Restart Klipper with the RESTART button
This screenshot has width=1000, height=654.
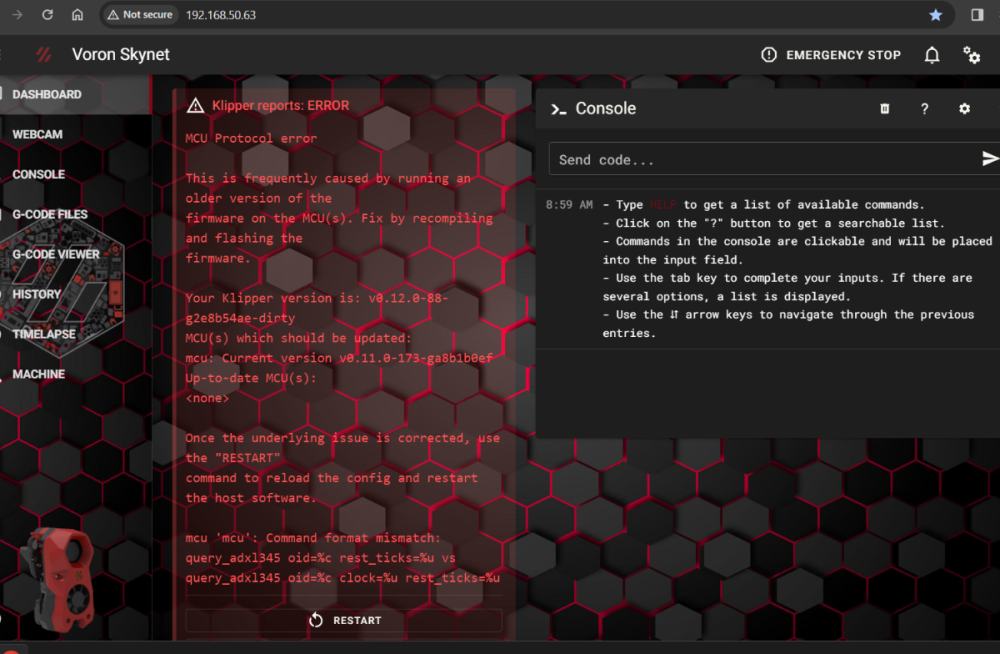click(x=344, y=620)
